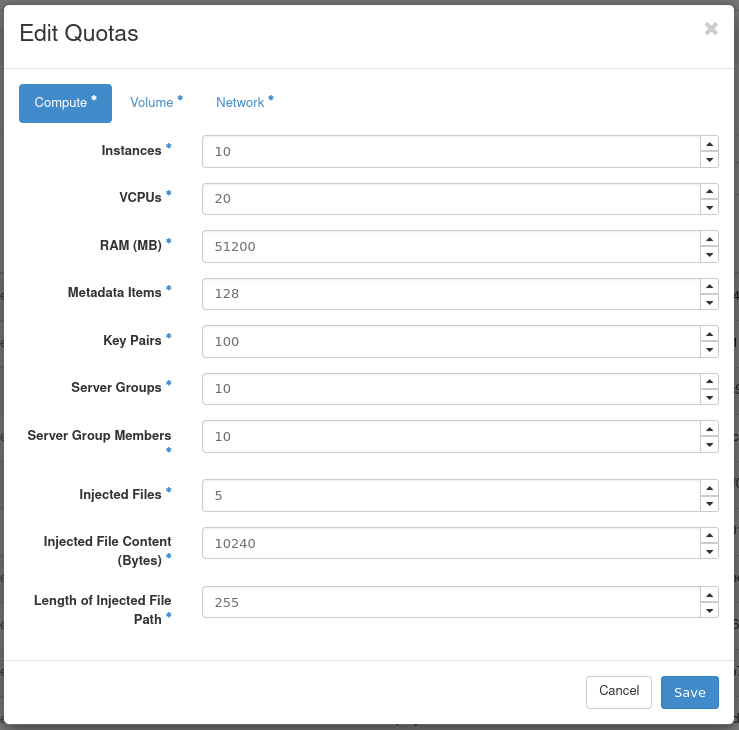Switch to the Volume tab

156,102
